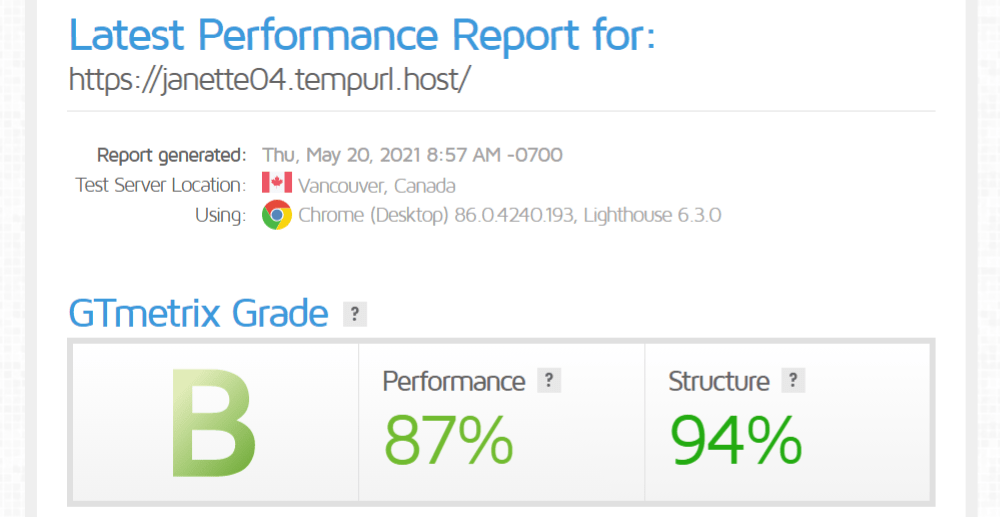Click the Chrome (Desktop) Lighthouse version text

tap(510, 215)
